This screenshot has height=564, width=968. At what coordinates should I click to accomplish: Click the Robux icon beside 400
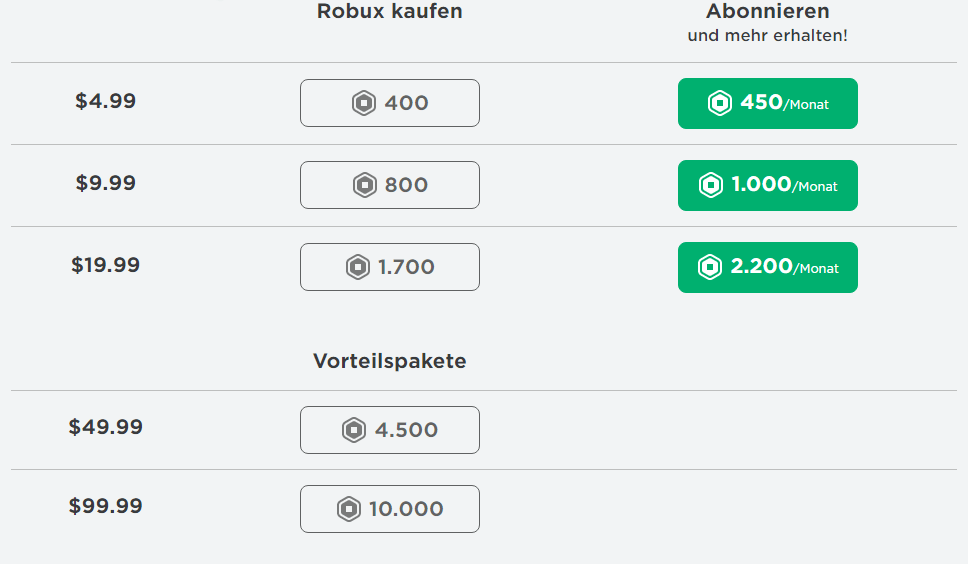click(364, 103)
